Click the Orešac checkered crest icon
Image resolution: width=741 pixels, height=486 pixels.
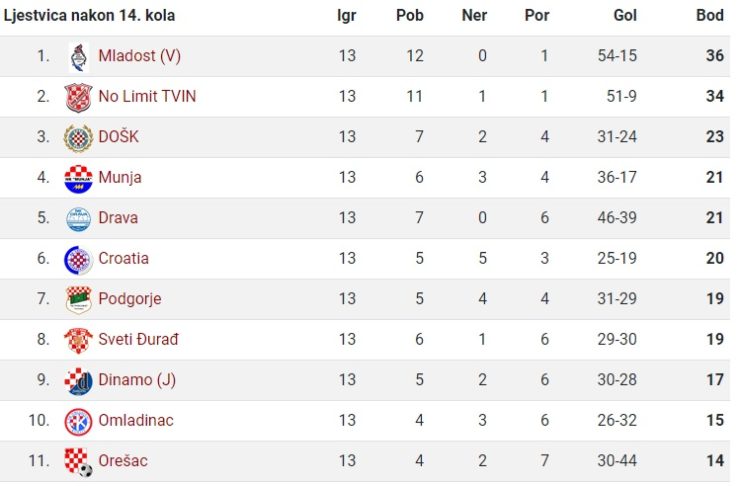78,462
